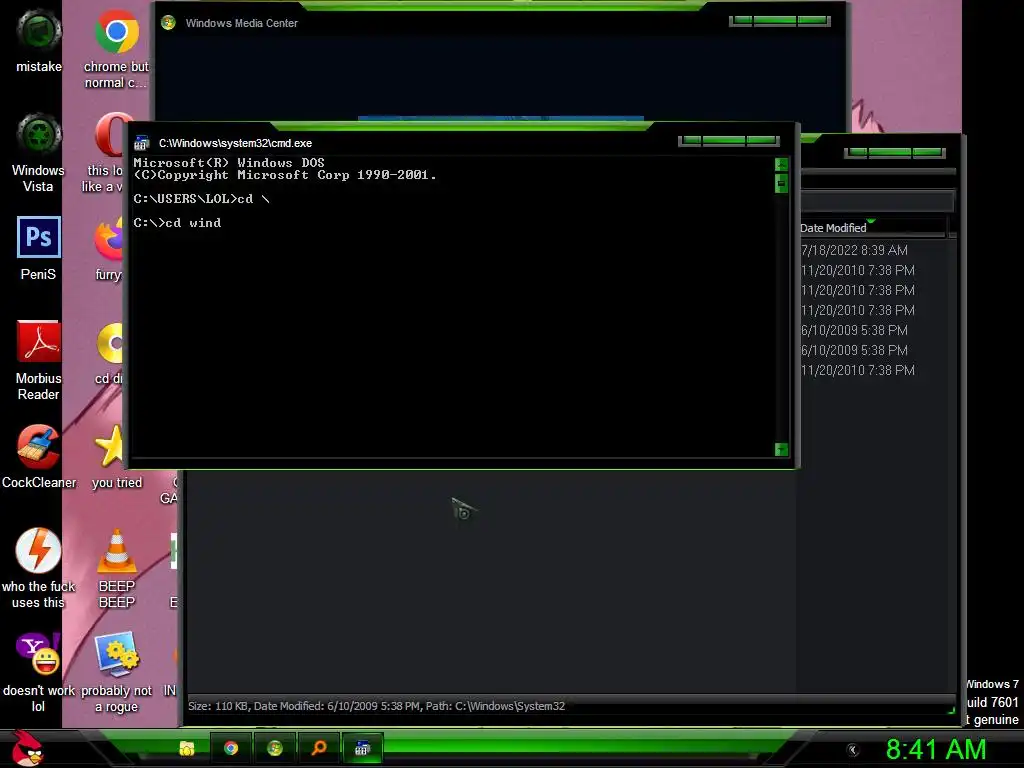Click inside the cmd console at 'cd wind'
1024x768 pixels.
pos(193,223)
